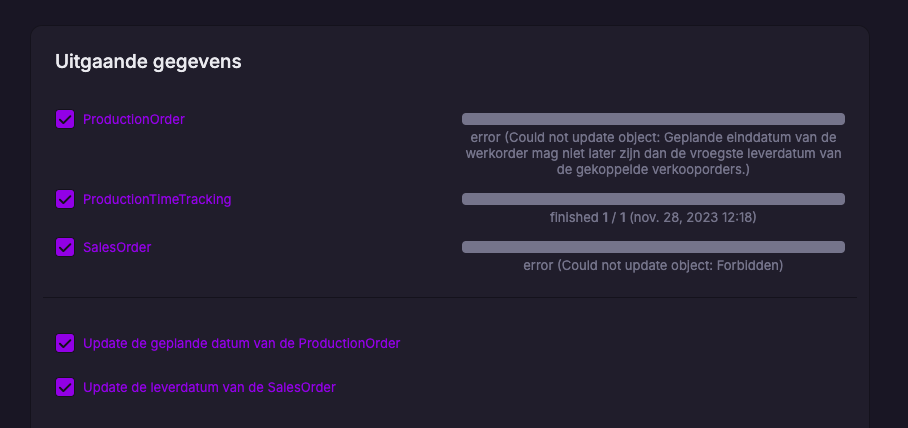Click the ProductionOrder 'Geplande einddatum' error message
Viewport: 908px width, 428px height.
[x=653, y=154]
